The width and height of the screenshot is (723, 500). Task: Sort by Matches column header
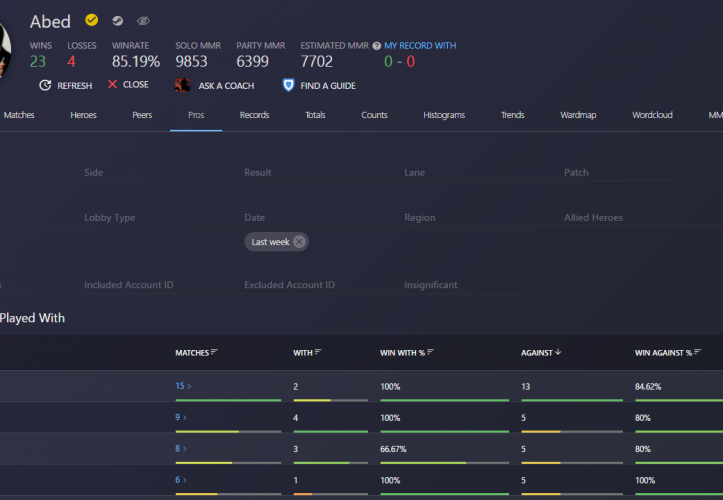pyautogui.click(x=197, y=352)
